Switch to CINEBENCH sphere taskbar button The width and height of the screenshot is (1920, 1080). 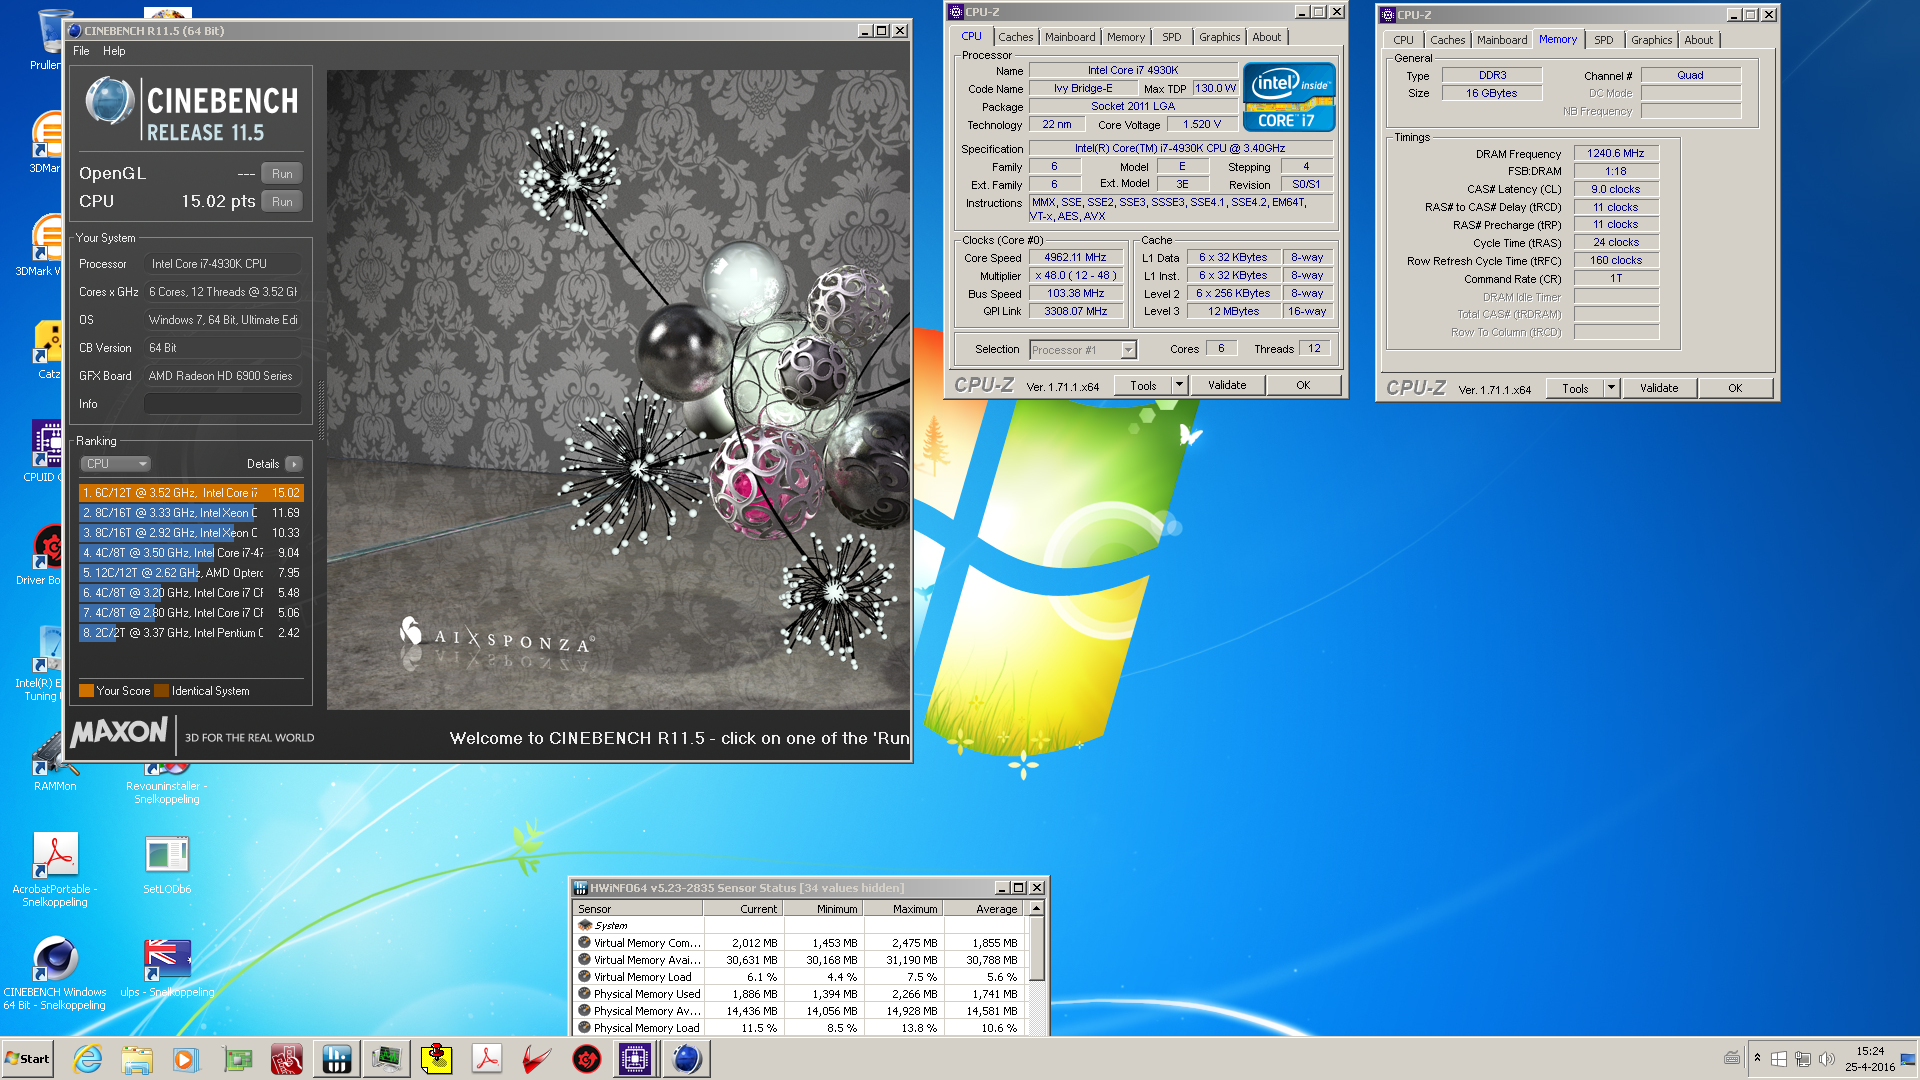pos(687,1059)
